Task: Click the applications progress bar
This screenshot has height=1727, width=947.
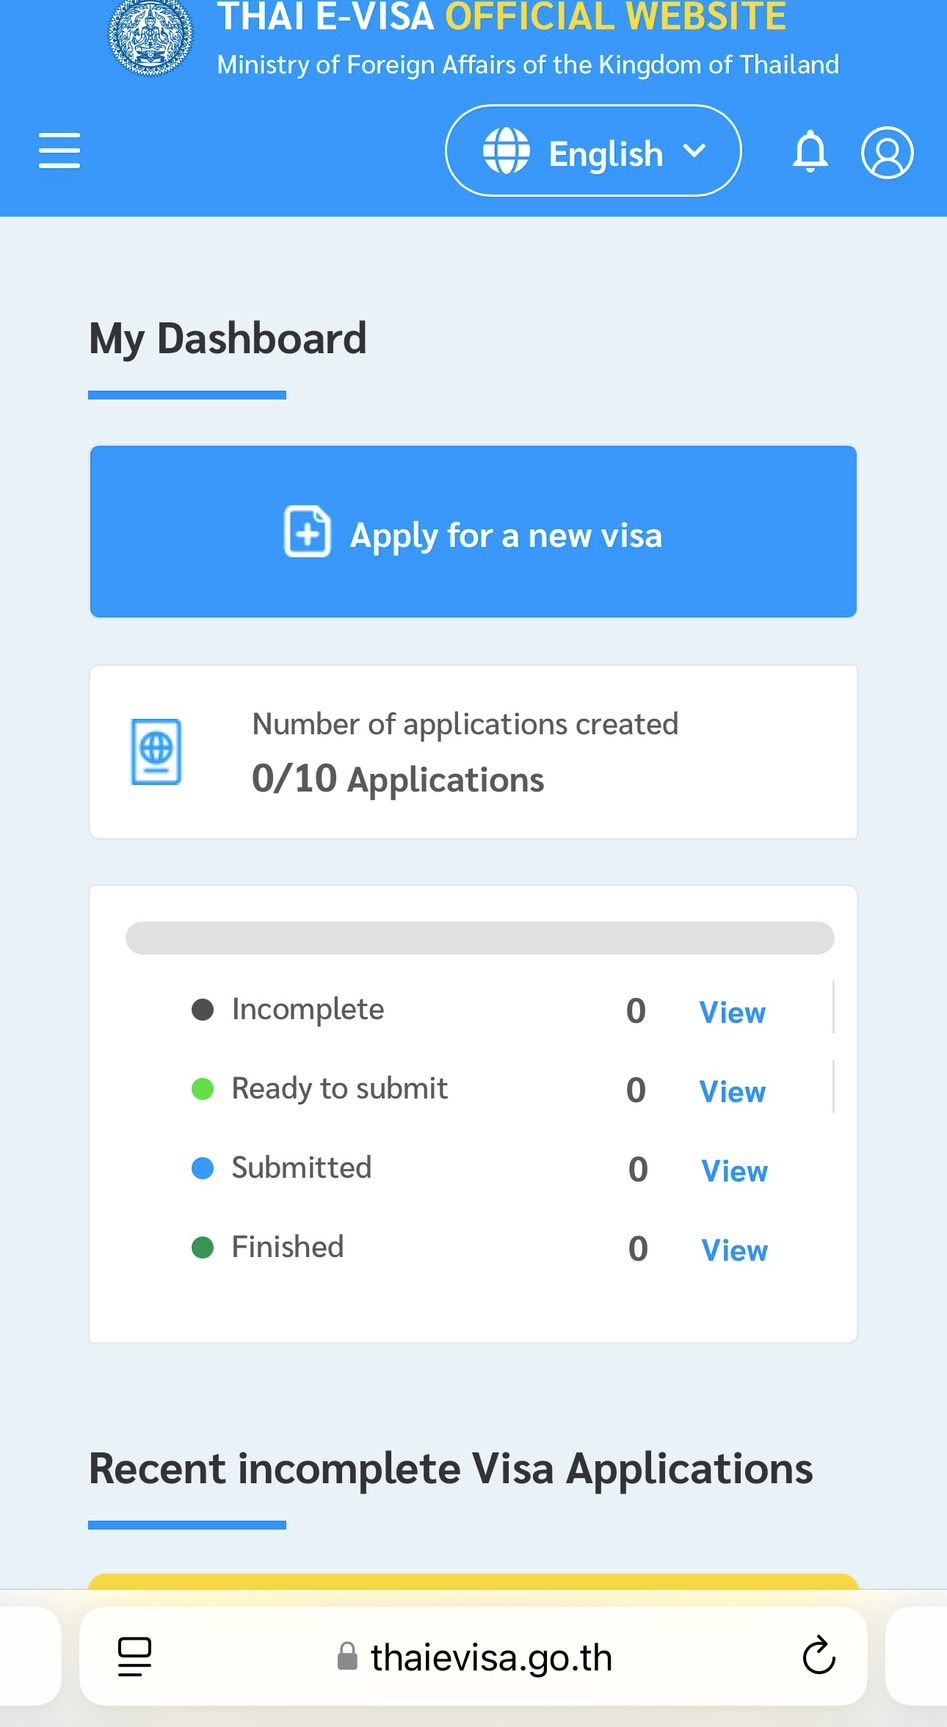Action: 479,938
